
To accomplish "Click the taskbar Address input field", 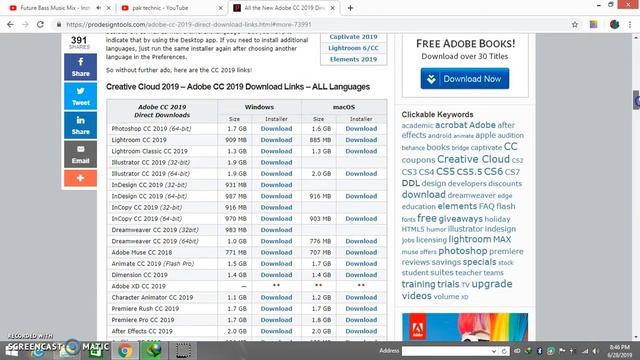I will [446, 351].
